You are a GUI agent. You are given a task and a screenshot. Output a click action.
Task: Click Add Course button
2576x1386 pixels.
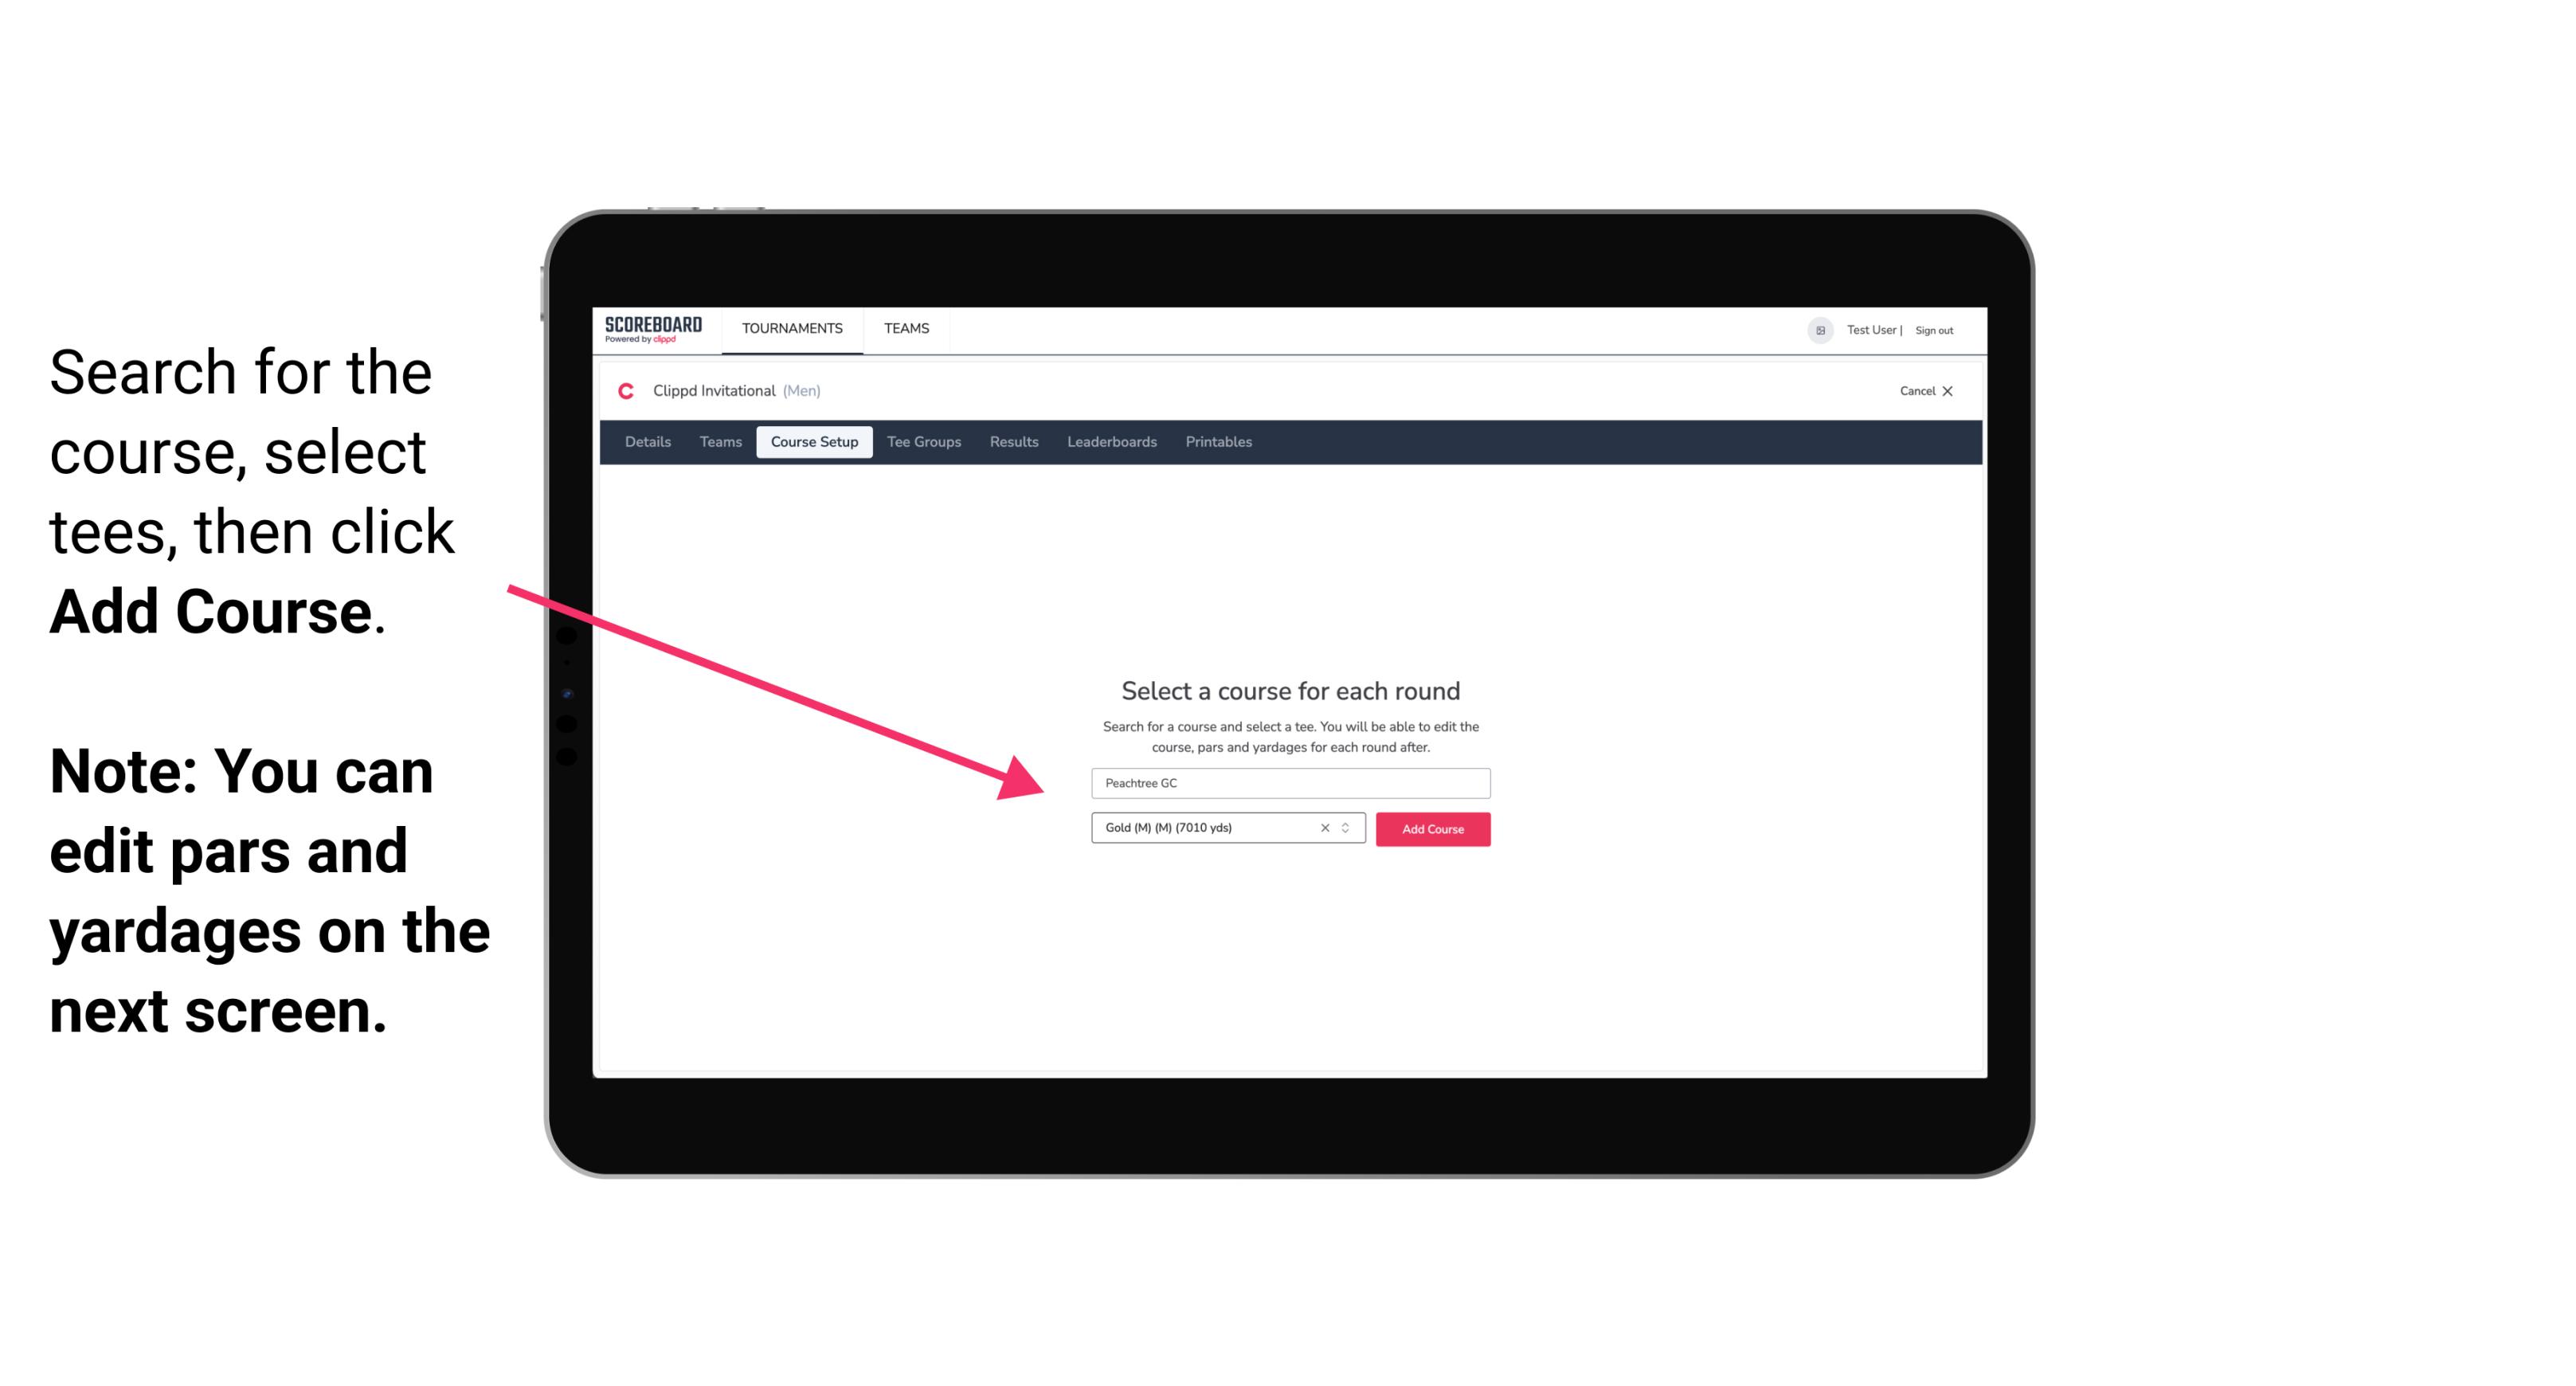1430,829
